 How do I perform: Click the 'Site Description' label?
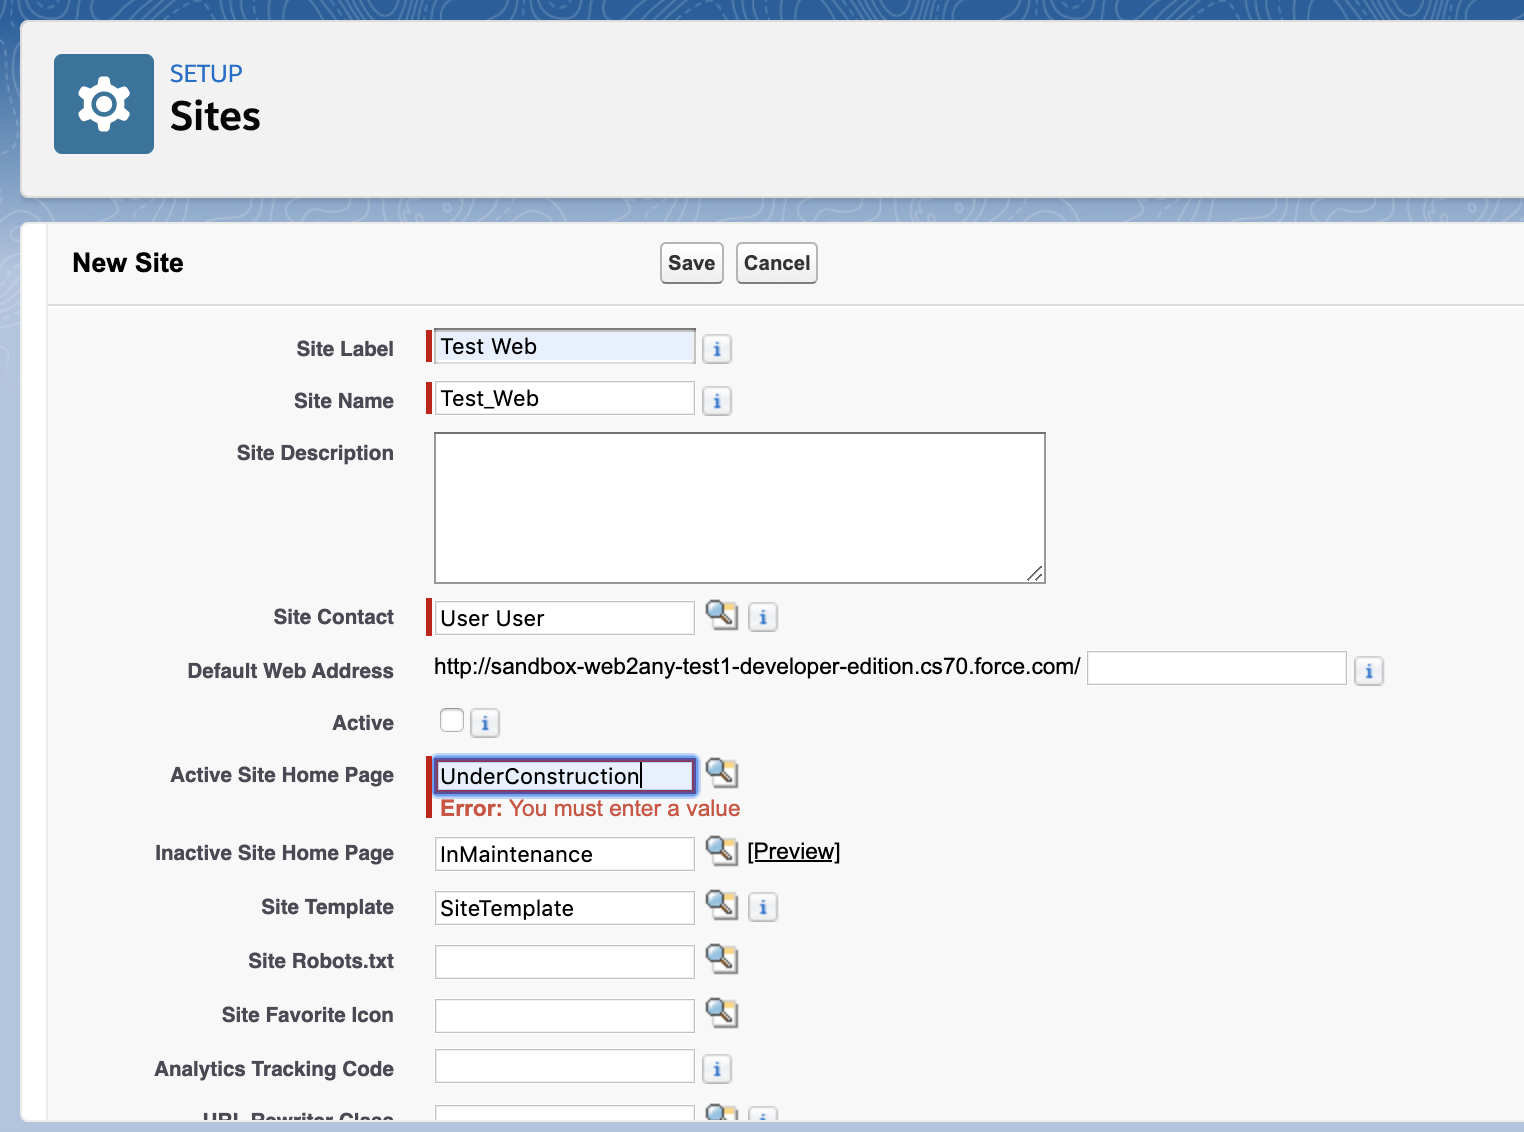[315, 453]
